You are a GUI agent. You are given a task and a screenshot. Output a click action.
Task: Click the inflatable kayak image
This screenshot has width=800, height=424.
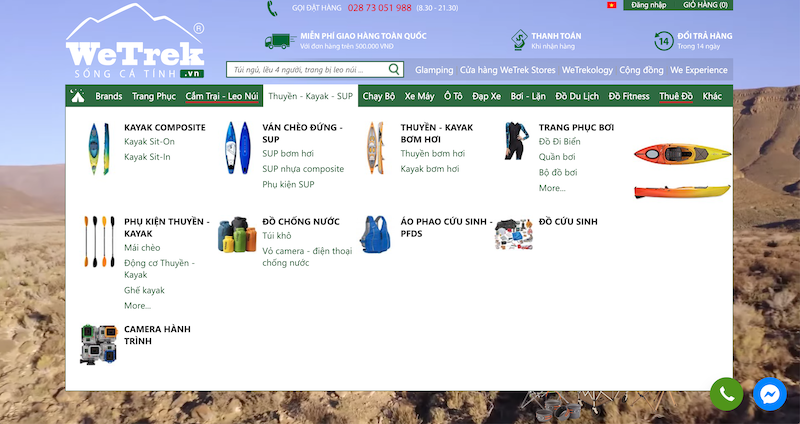[x=375, y=148]
